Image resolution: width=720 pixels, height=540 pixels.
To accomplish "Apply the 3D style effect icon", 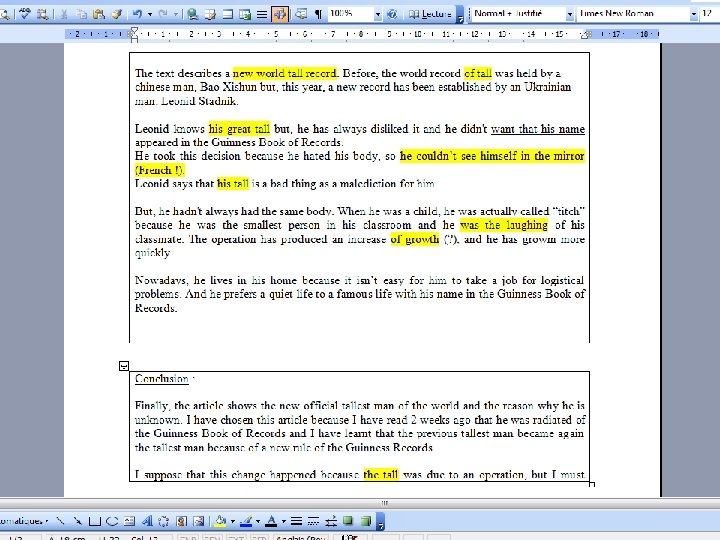I will tap(366, 521).
